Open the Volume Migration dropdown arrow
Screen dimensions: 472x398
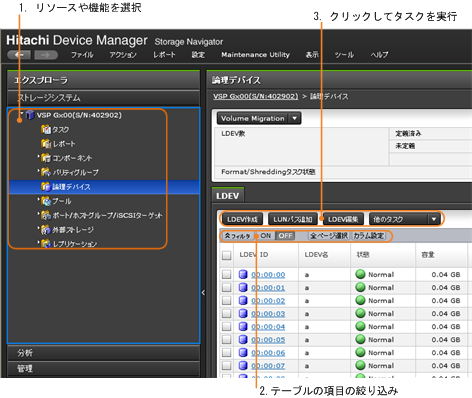(x=295, y=118)
